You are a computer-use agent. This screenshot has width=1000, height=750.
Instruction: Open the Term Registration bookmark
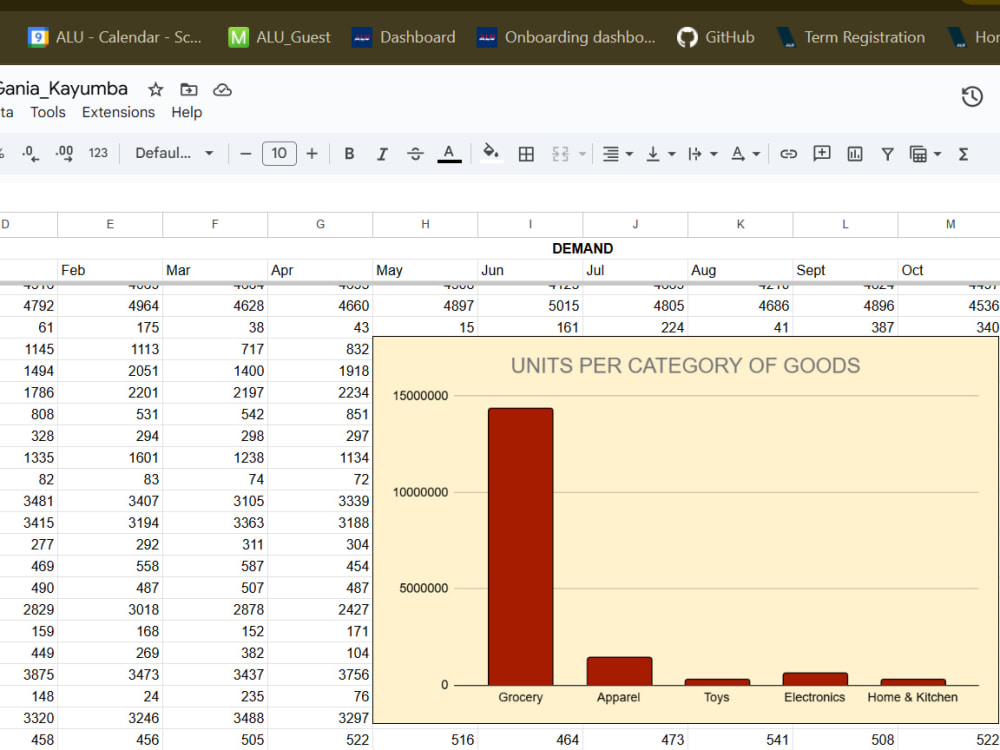pos(851,37)
